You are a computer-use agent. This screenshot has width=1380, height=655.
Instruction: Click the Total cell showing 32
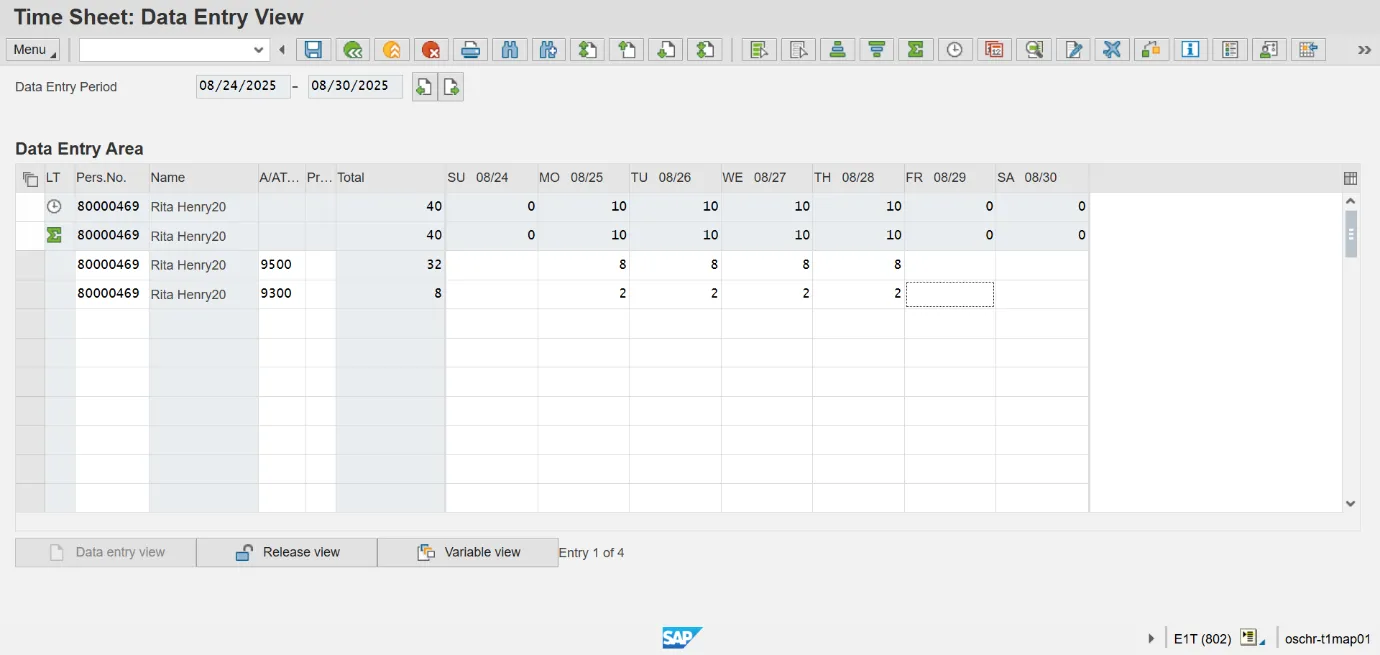click(x=390, y=265)
